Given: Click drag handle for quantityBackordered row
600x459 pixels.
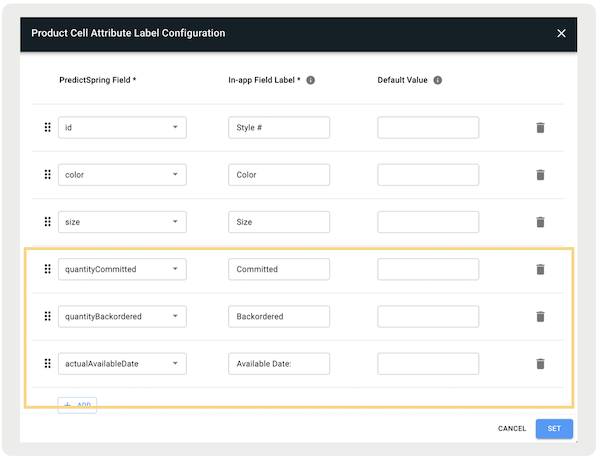Looking at the screenshot, I should coord(47,316).
